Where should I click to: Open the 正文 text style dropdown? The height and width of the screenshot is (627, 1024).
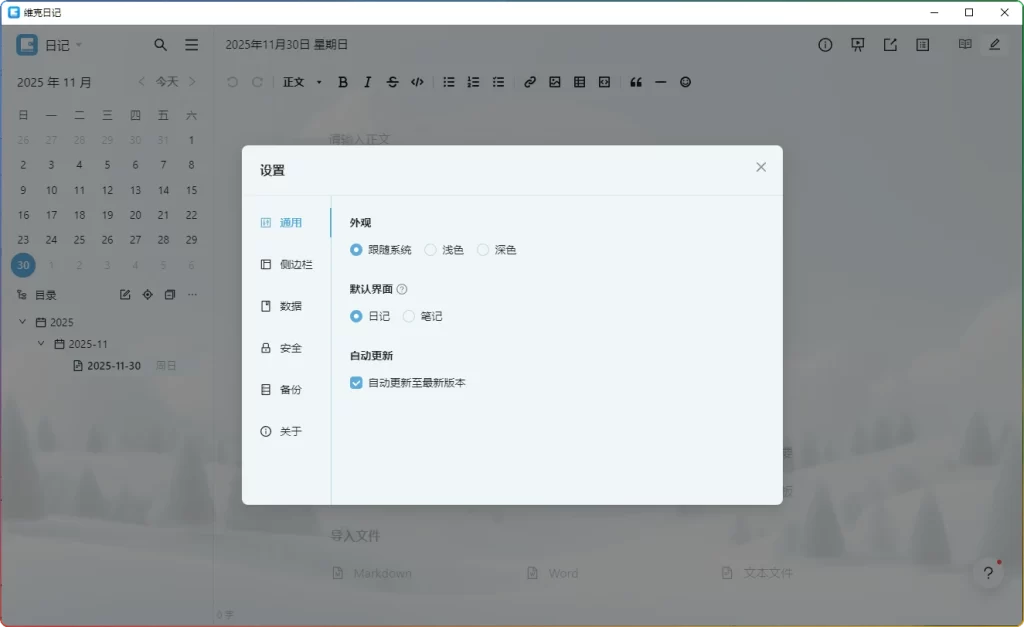pos(302,82)
